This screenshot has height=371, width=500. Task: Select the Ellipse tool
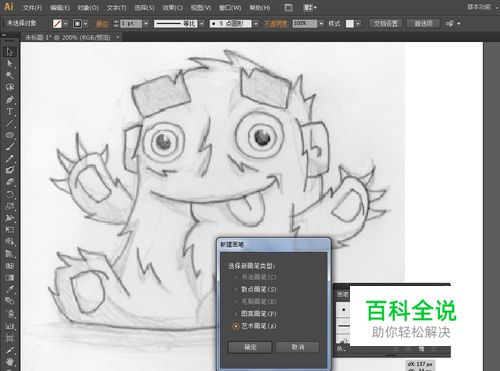(x=10, y=135)
